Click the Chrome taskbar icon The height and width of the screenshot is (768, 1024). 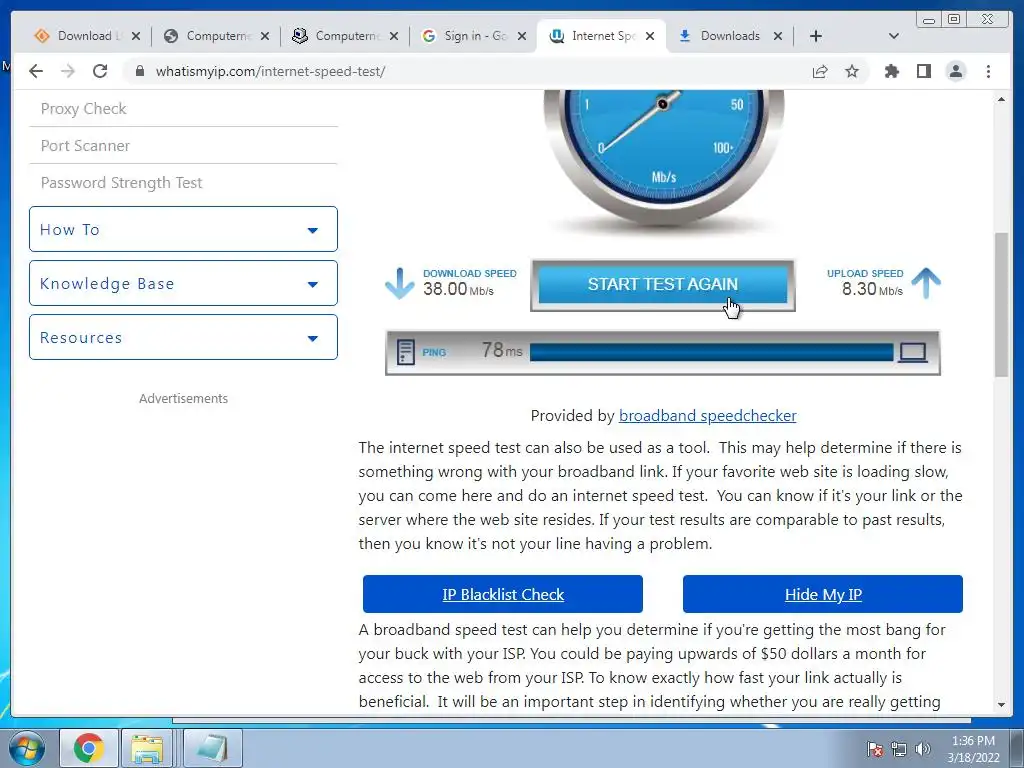coord(89,748)
